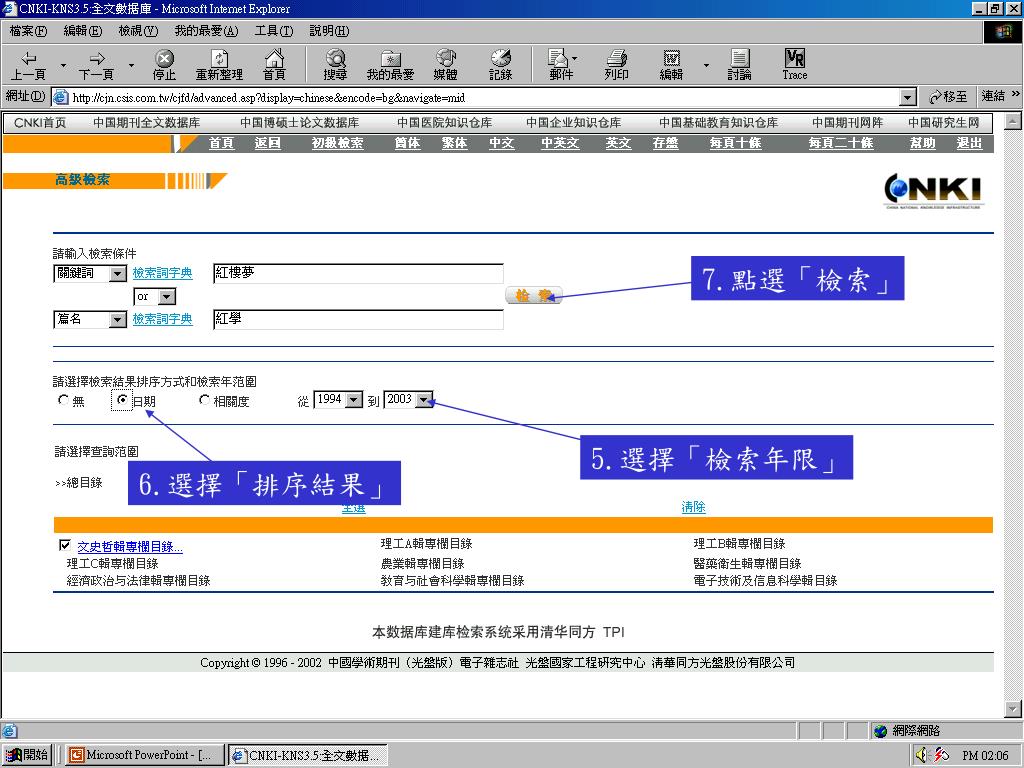Click 幫助 in the navigation bar
The image size is (1024, 768).
[x=923, y=143]
